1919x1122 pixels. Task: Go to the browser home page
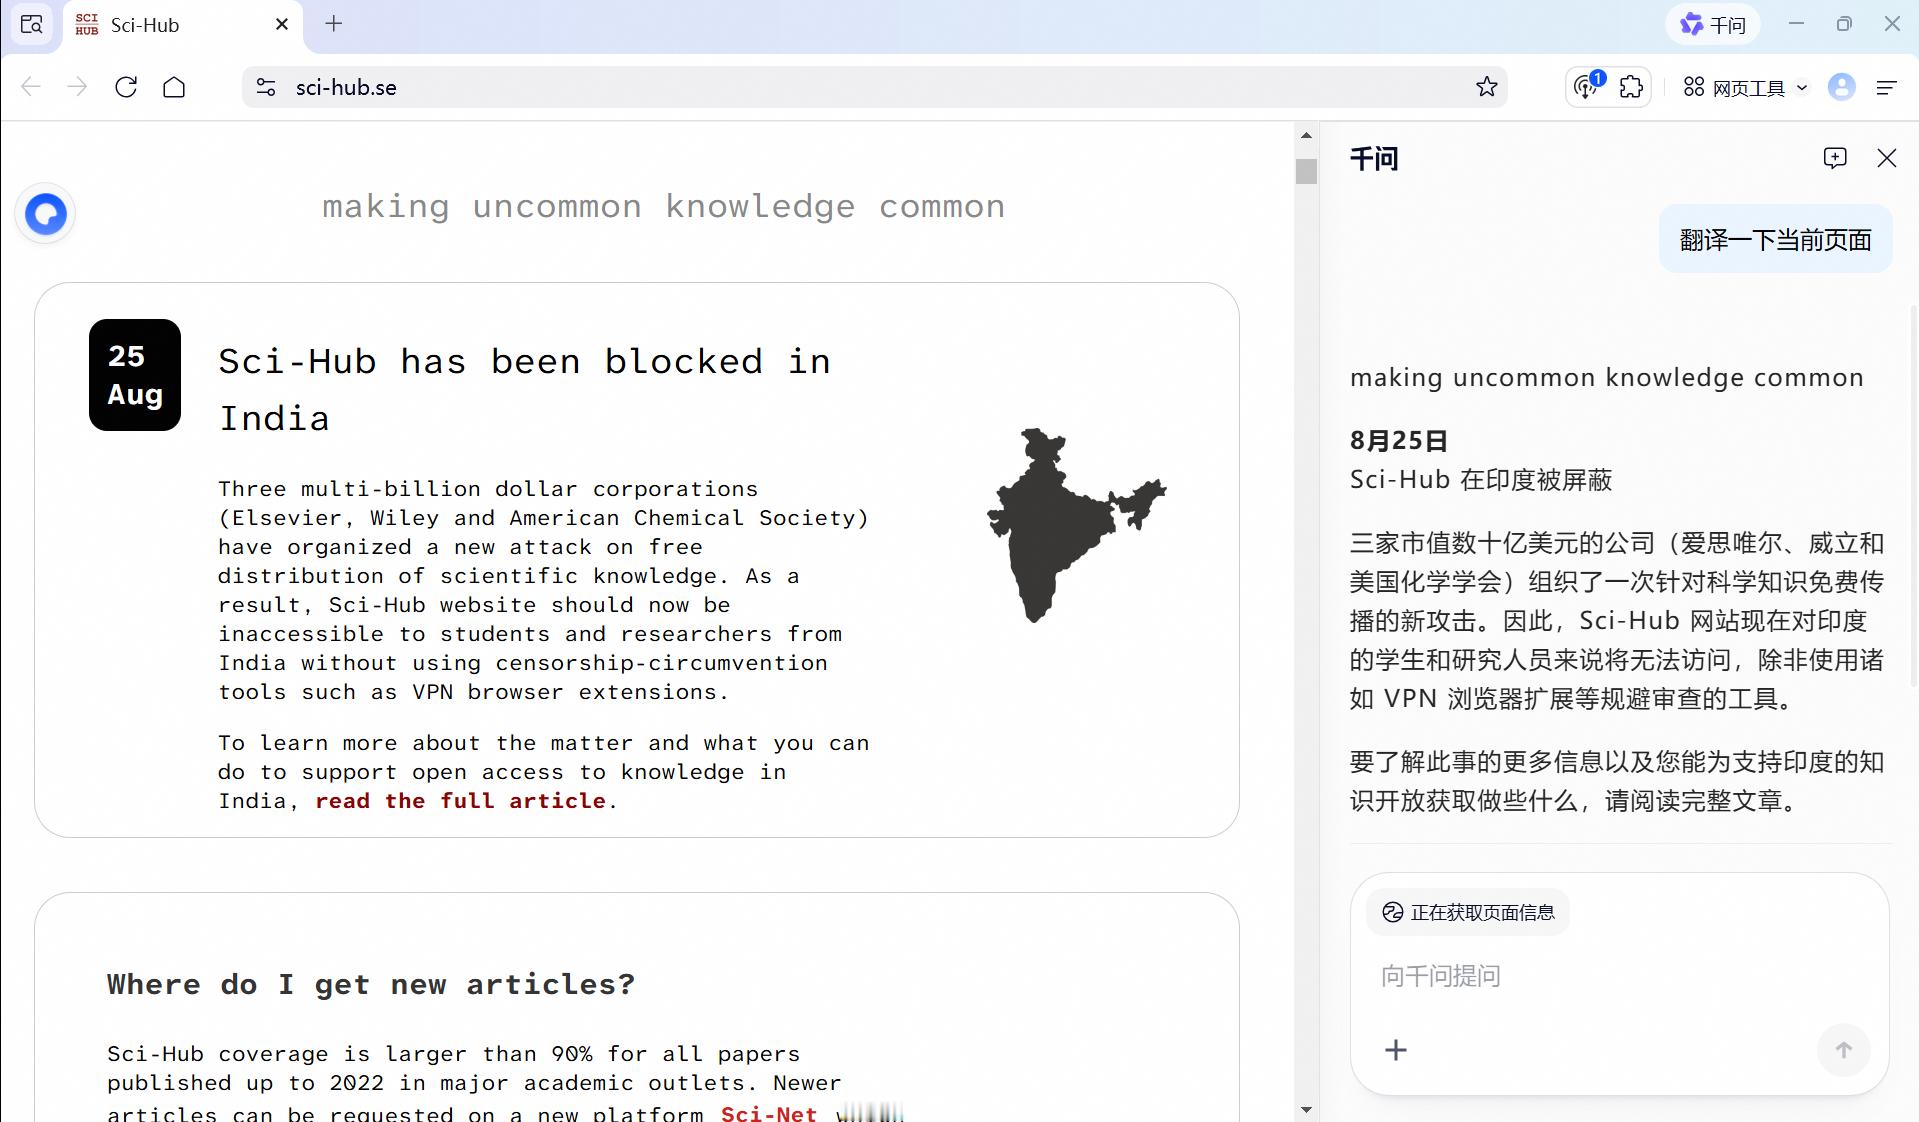pos(174,87)
